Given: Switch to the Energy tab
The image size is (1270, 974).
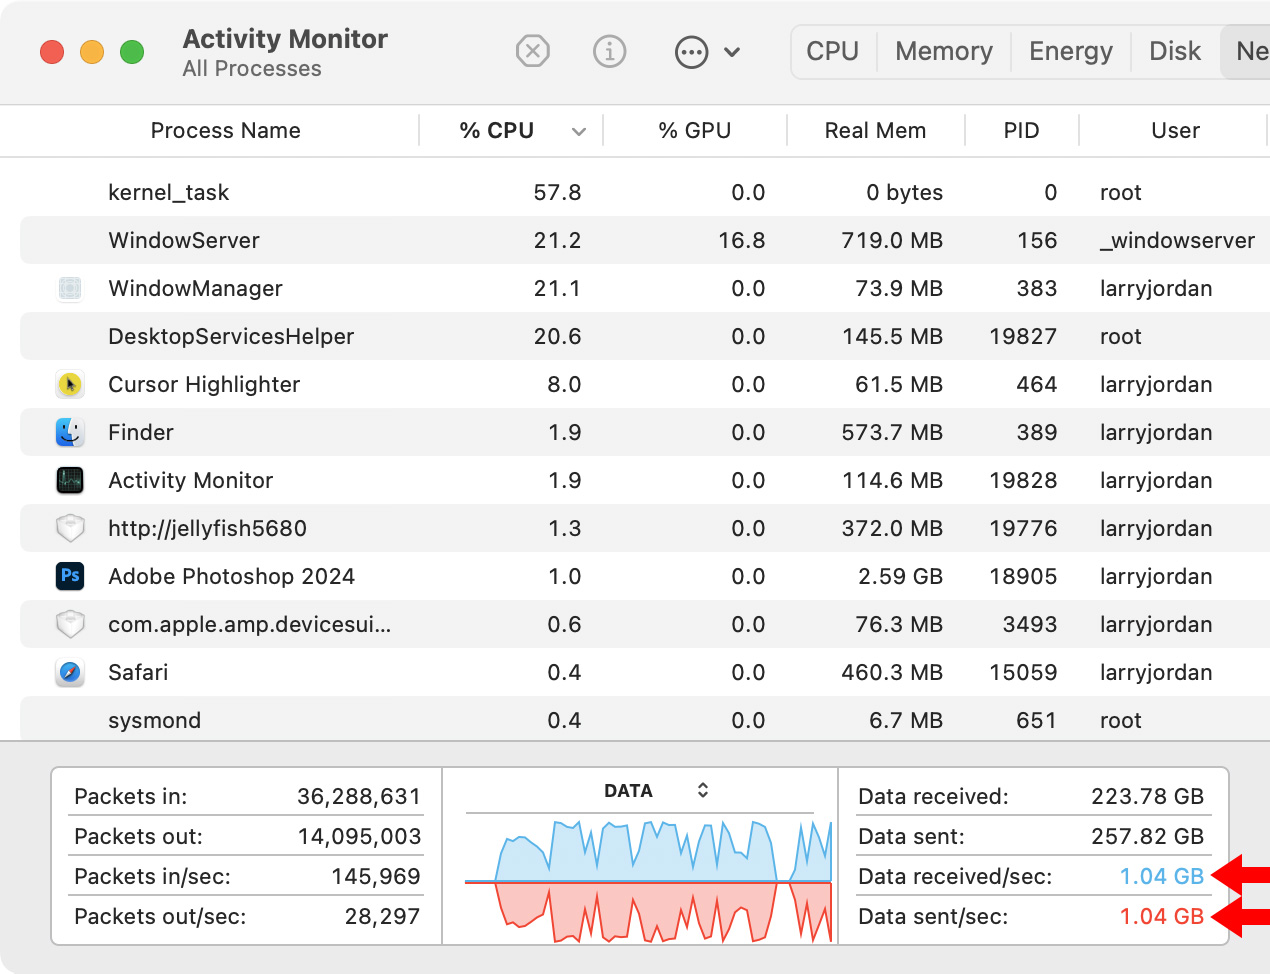Looking at the screenshot, I should 1070,51.
